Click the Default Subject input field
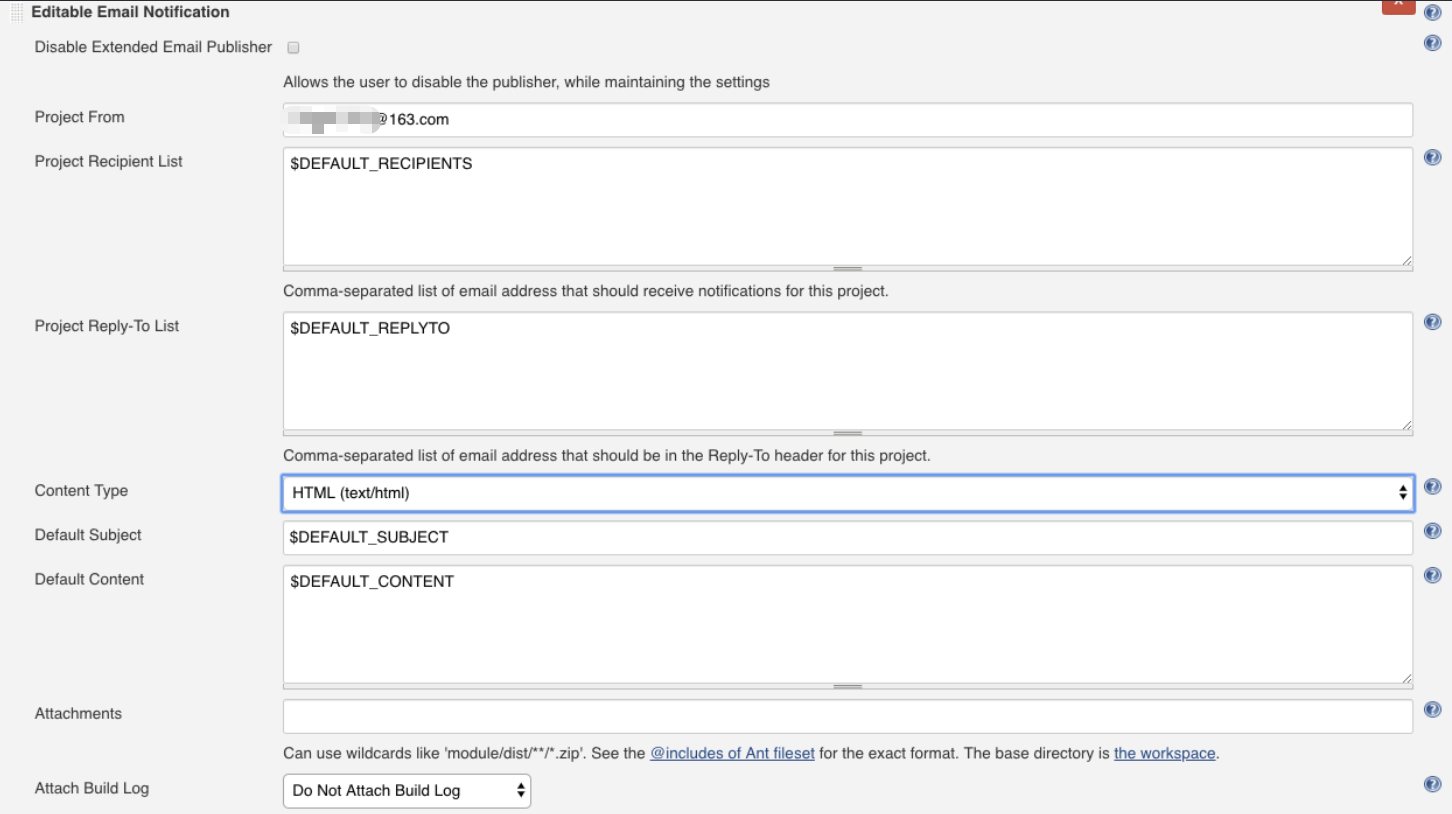Viewport: 1452px width, 814px height. [x=847, y=537]
